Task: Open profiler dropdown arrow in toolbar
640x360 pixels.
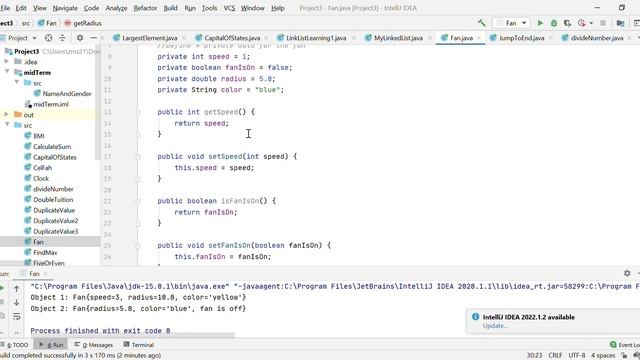Action: (x=591, y=23)
